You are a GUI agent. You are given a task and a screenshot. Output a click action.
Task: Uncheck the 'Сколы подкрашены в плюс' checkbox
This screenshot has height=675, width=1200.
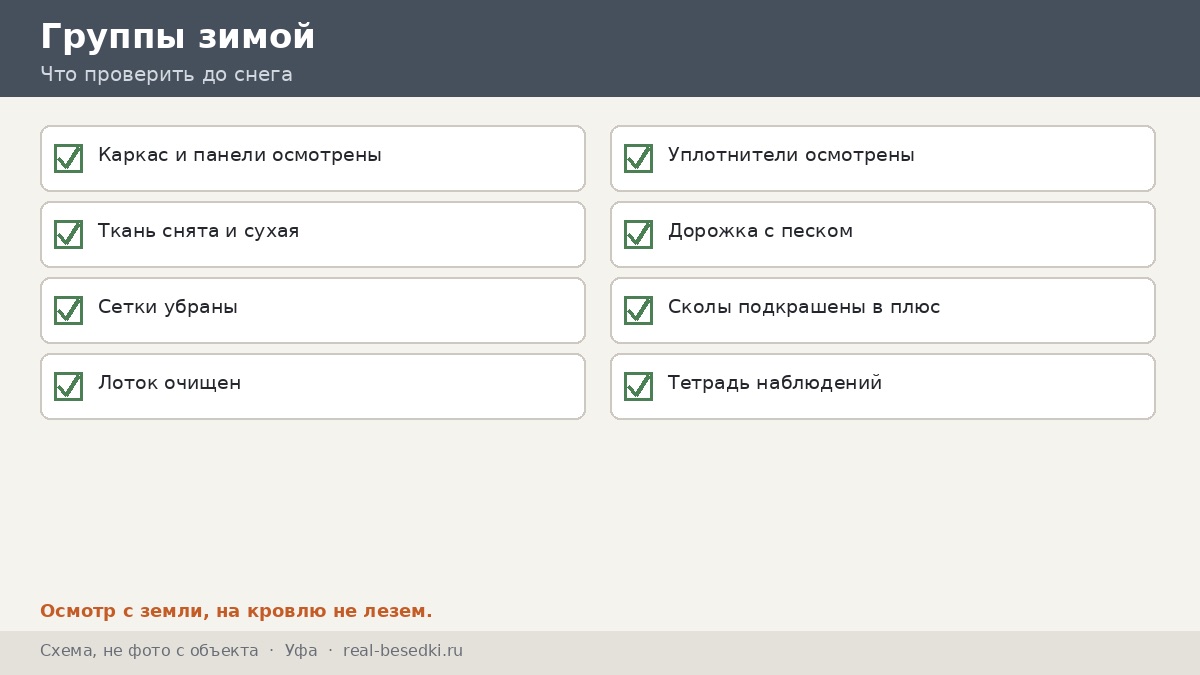pos(638,310)
